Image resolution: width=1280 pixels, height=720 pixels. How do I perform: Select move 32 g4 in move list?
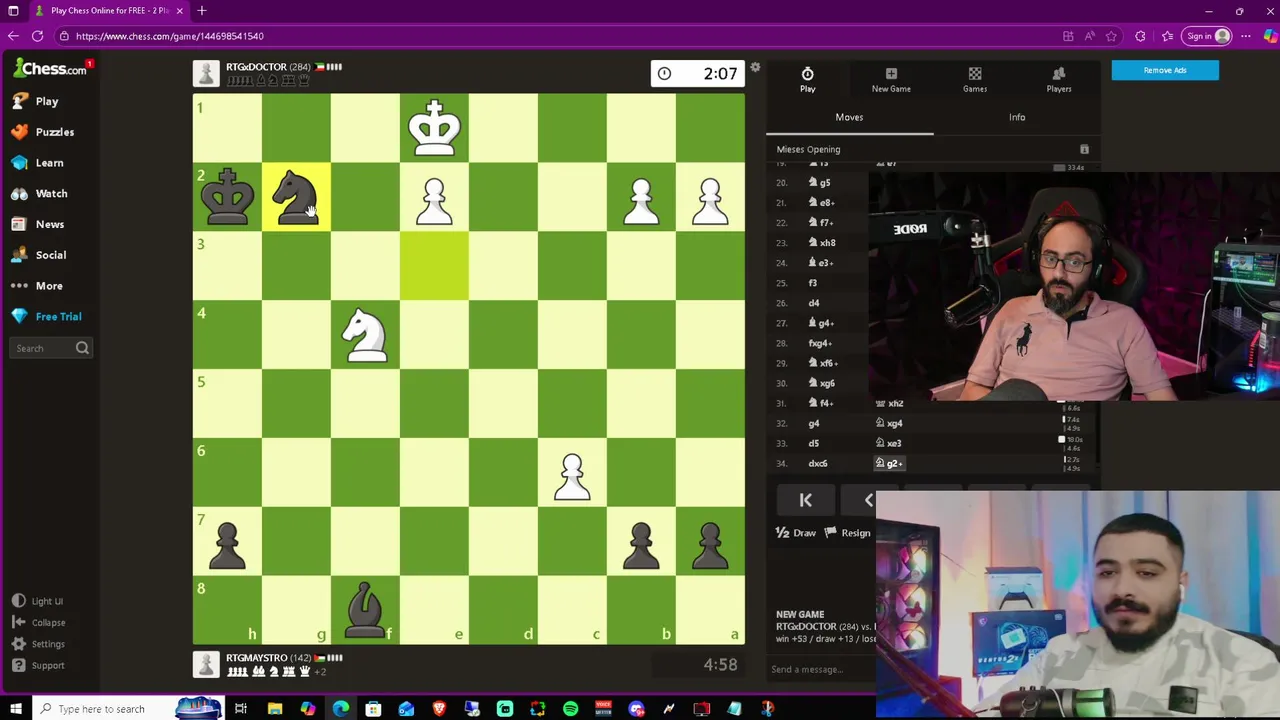point(814,423)
